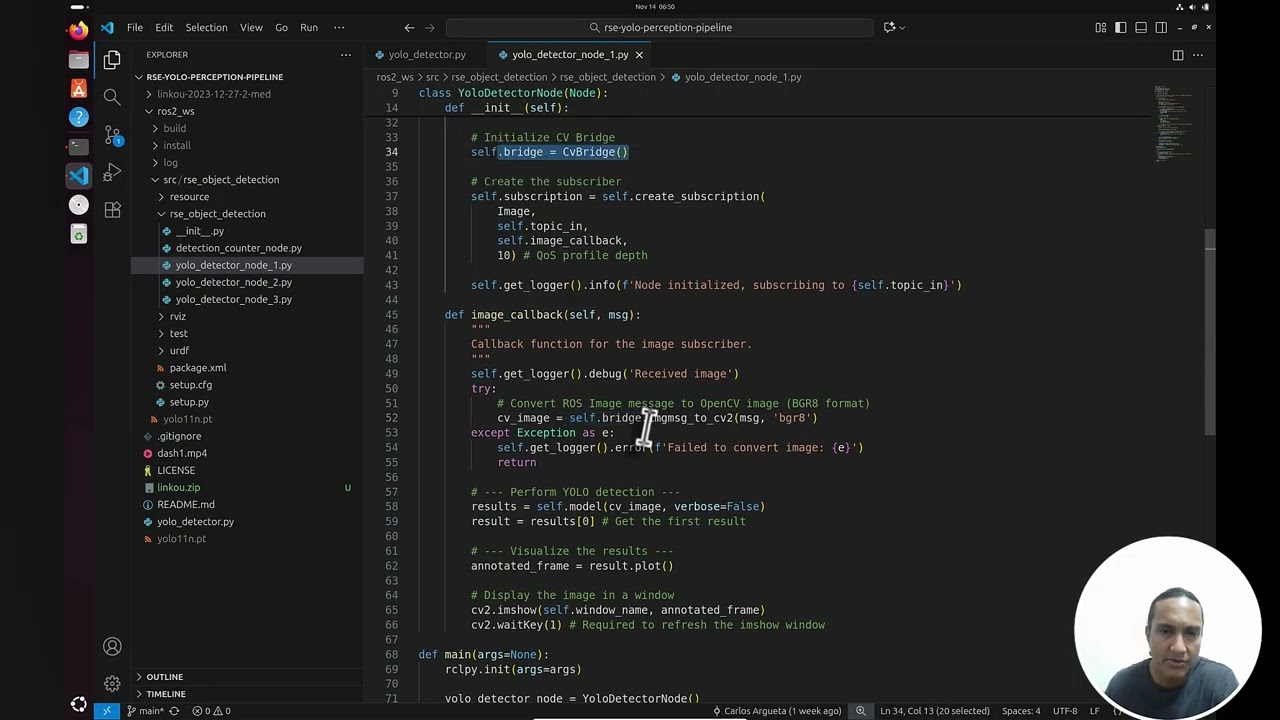Open the Source Control view

[112, 135]
